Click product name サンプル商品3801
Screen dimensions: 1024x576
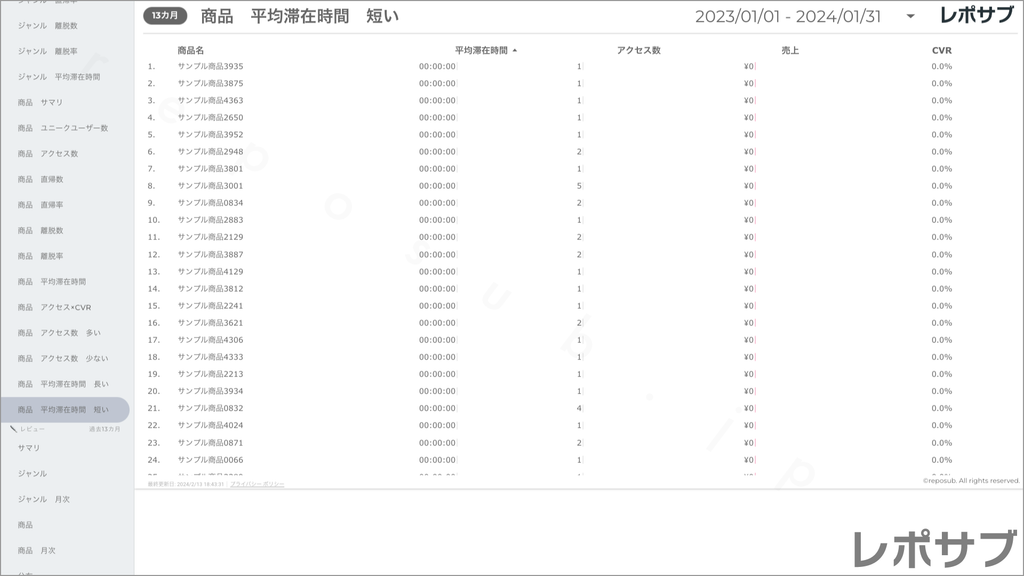click(210, 168)
